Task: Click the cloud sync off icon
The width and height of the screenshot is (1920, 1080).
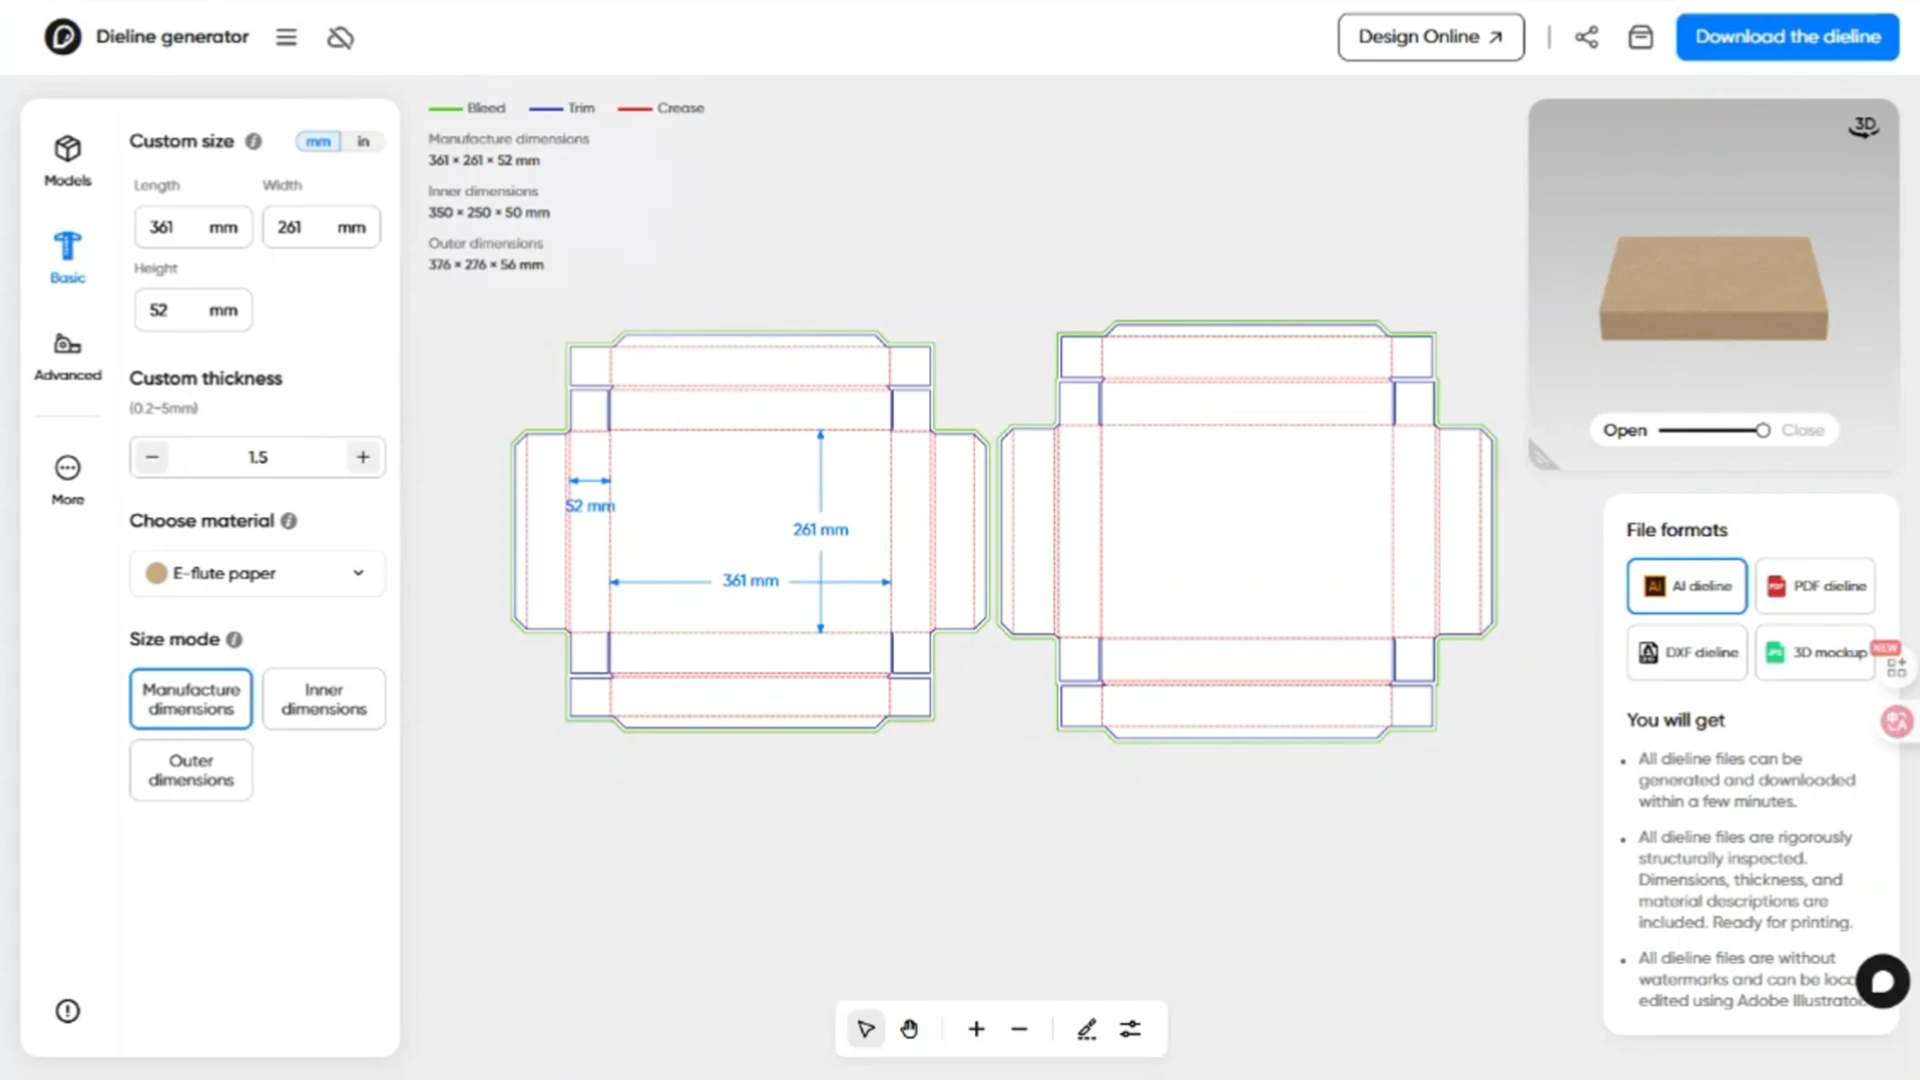Action: coord(340,37)
